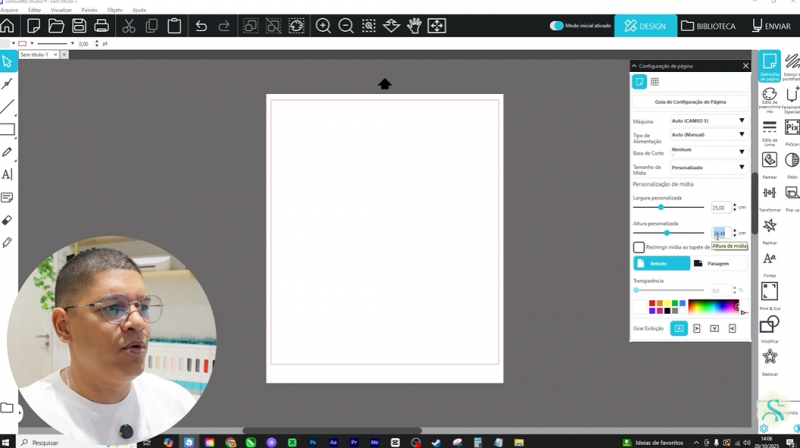Switch to the BIBLIOTECA tab
Viewport: 800px width, 448px height.
tap(709, 26)
